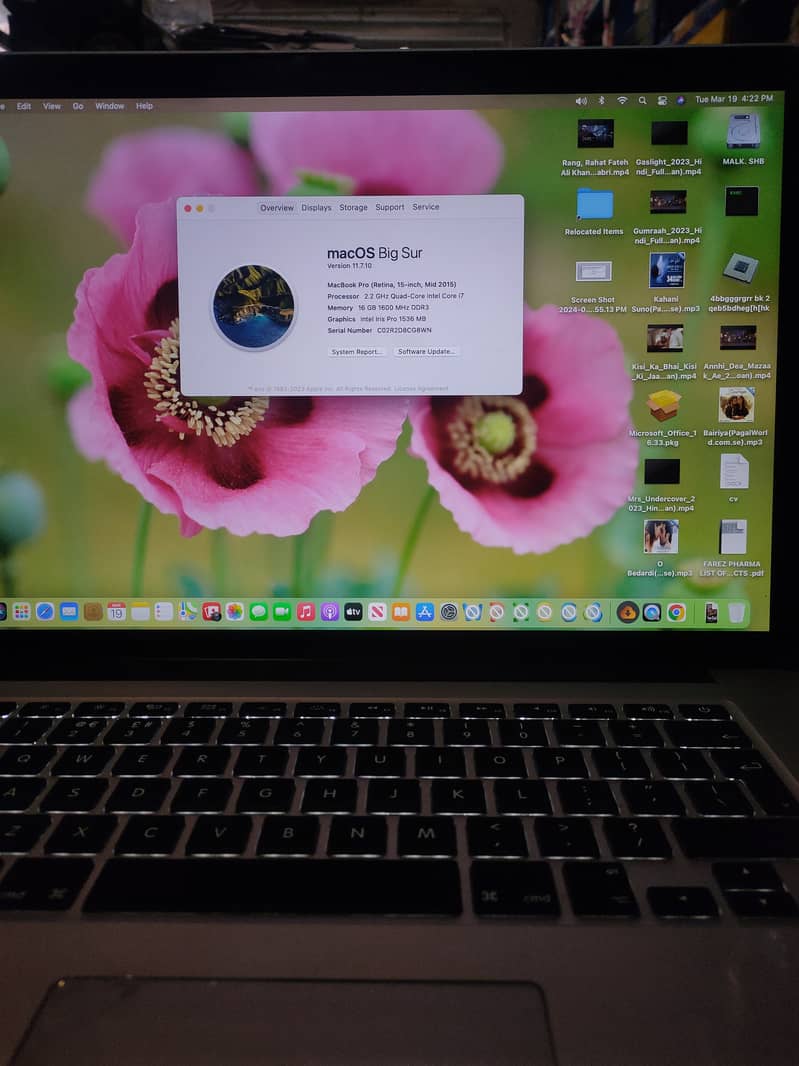
Task: Open the Notes app in the Dock
Action: click(140, 612)
